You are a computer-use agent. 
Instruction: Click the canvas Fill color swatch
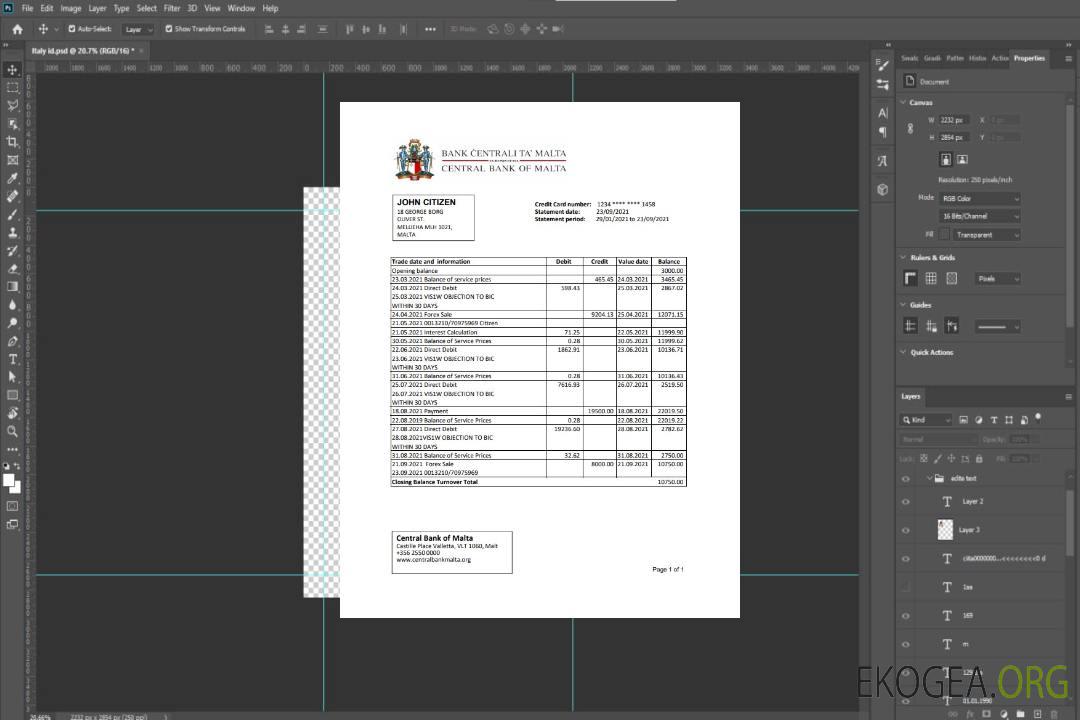click(x=944, y=235)
